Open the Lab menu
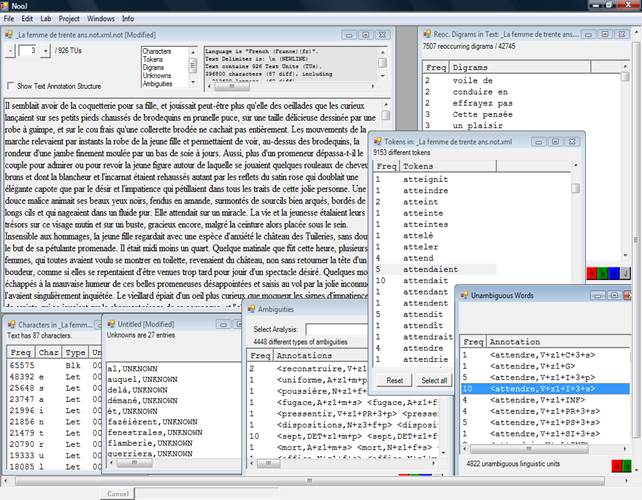642x500 pixels. [46, 18]
